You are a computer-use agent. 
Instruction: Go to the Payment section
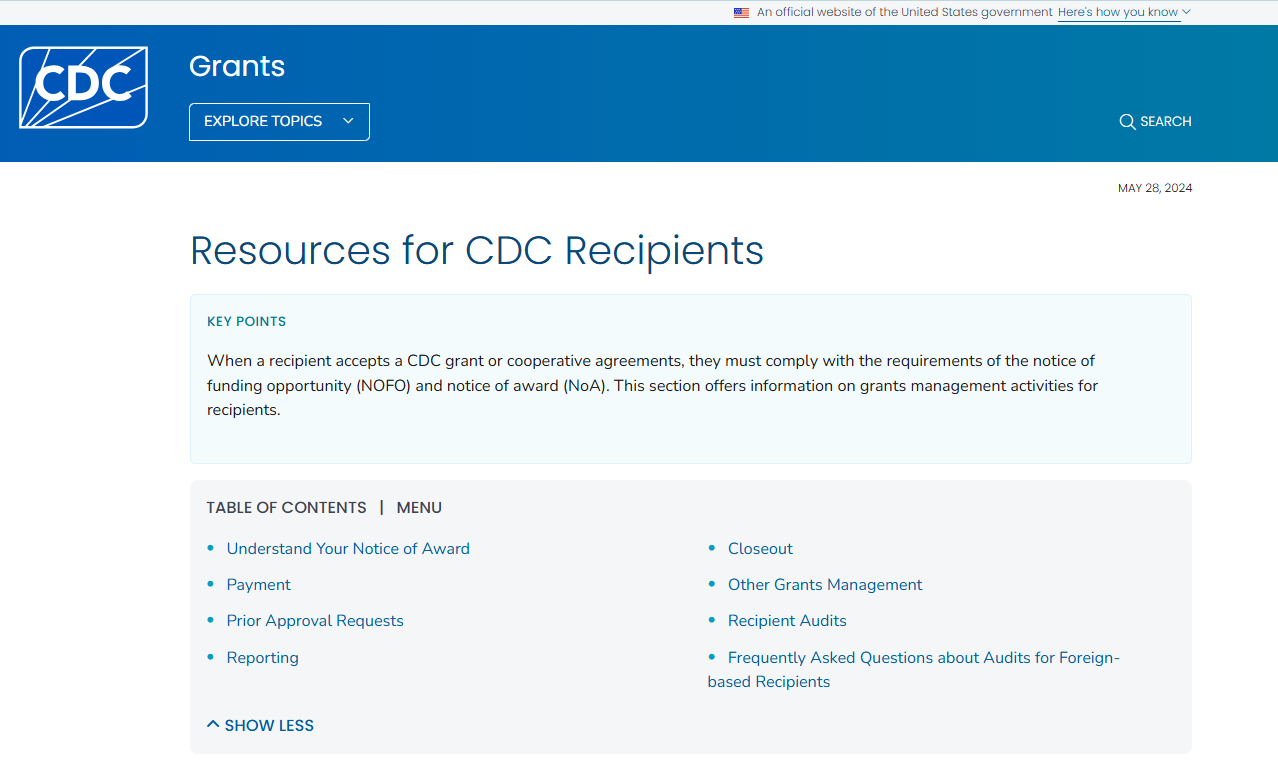[258, 584]
